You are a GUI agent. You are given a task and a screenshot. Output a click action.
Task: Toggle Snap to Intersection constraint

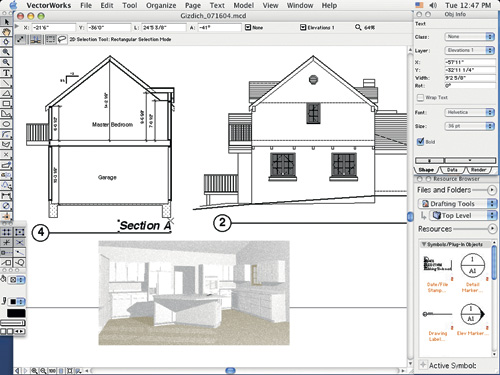(x=20, y=242)
